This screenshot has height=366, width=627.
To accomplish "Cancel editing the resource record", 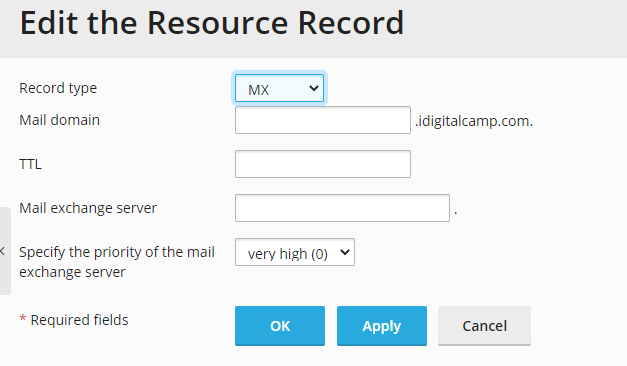I will 484,326.
